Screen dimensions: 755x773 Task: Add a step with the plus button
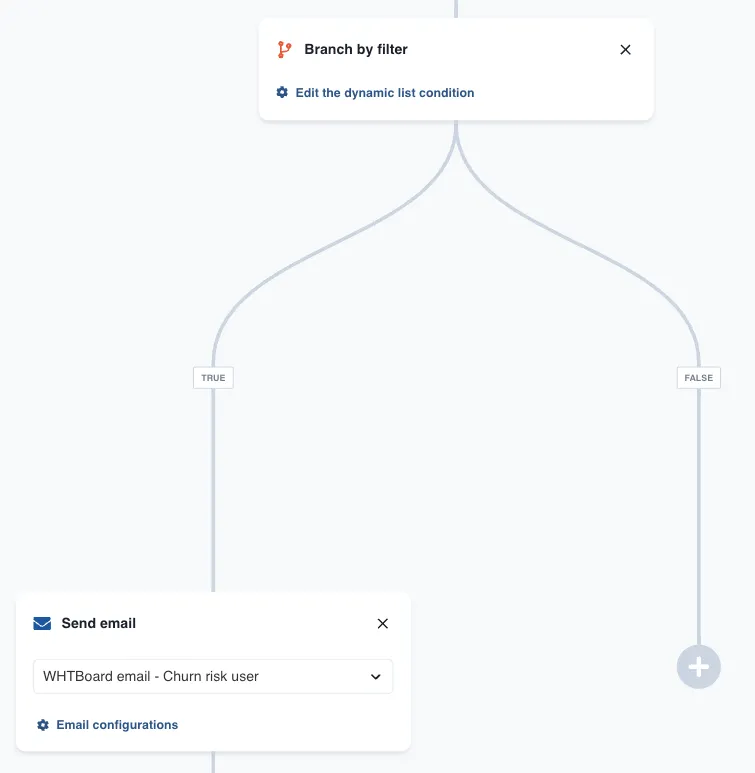698,667
